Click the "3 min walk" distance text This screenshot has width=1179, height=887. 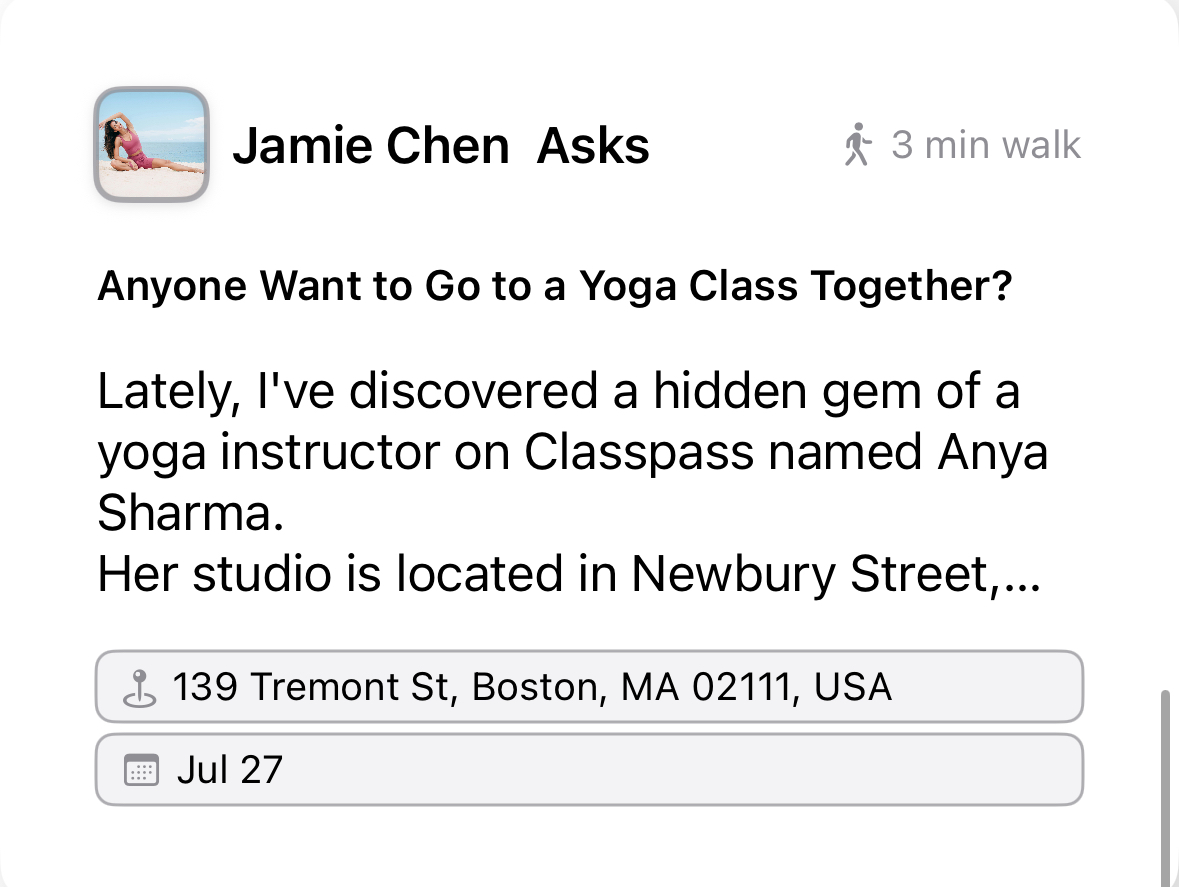[x=985, y=146]
